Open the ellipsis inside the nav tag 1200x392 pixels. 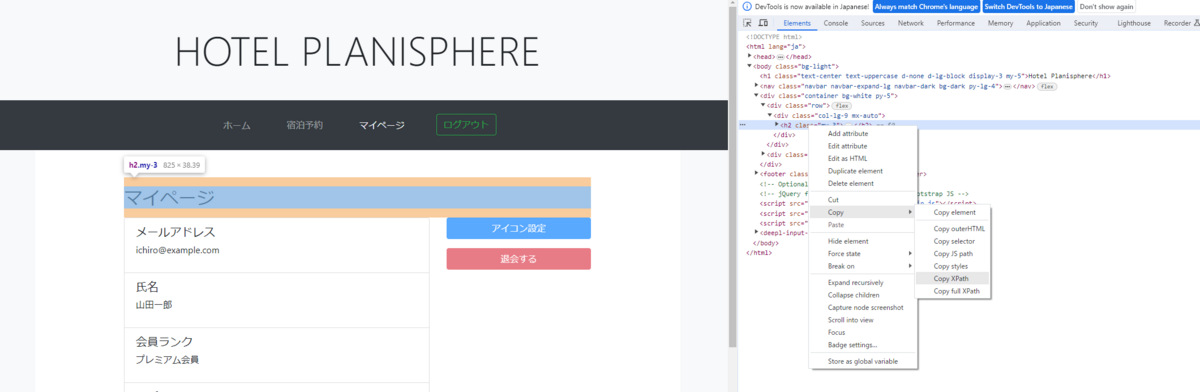coord(1007,86)
